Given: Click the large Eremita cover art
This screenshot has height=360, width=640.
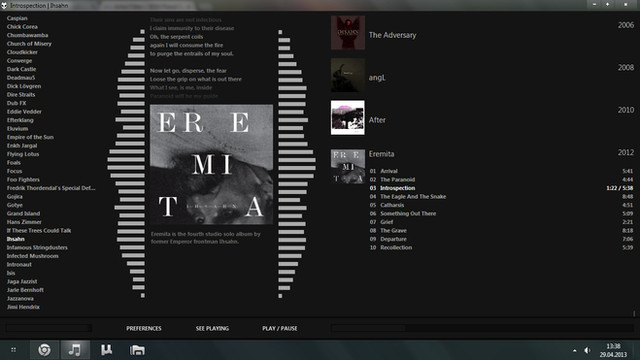Looking at the screenshot, I should [x=211, y=164].
